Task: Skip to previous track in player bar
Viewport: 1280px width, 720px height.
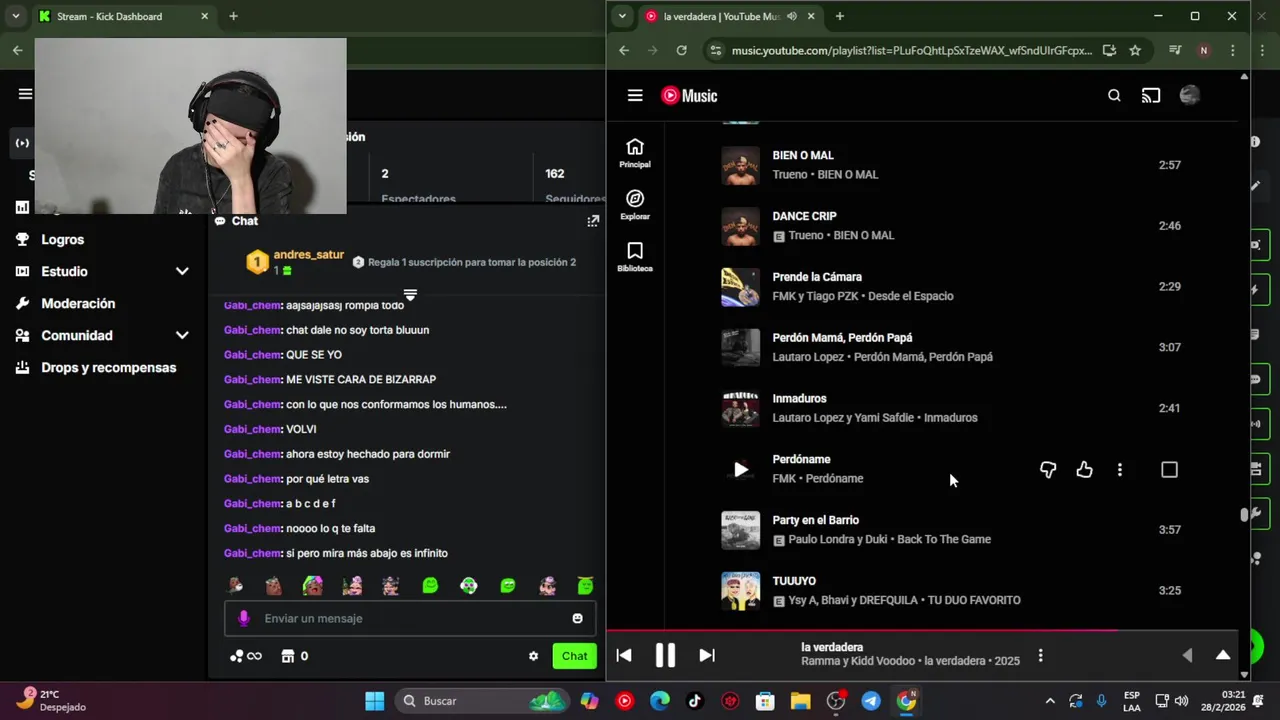Action: click(x=624, y=655)
